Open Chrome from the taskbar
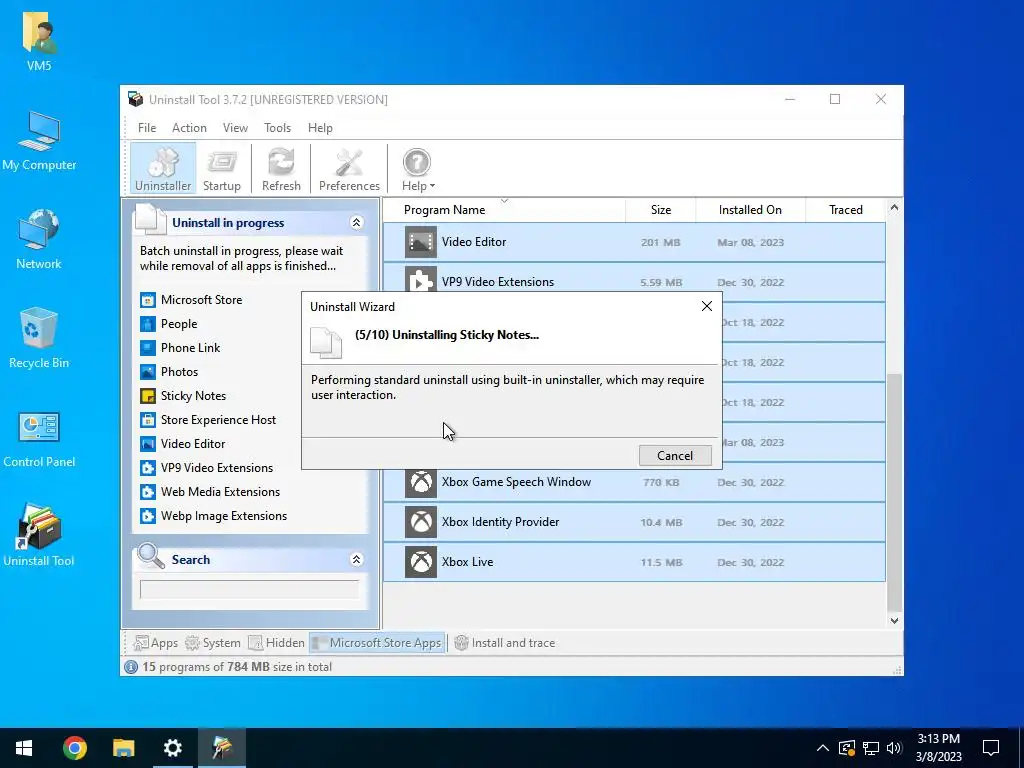Viewport: 1024px width, 768px height. [x=74, y=748]
